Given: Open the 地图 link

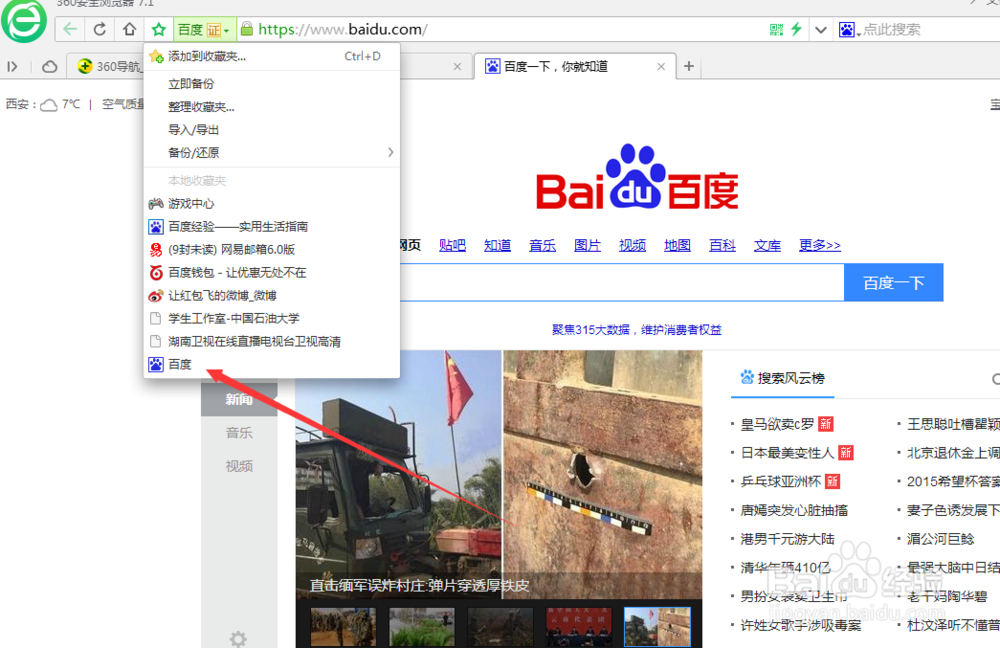Looking at the screenshot, I should 677,245.
